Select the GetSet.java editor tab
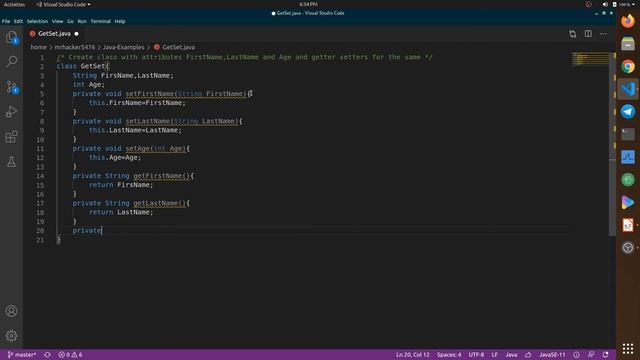This screenshot has width=640, height=360. (54, 34)
